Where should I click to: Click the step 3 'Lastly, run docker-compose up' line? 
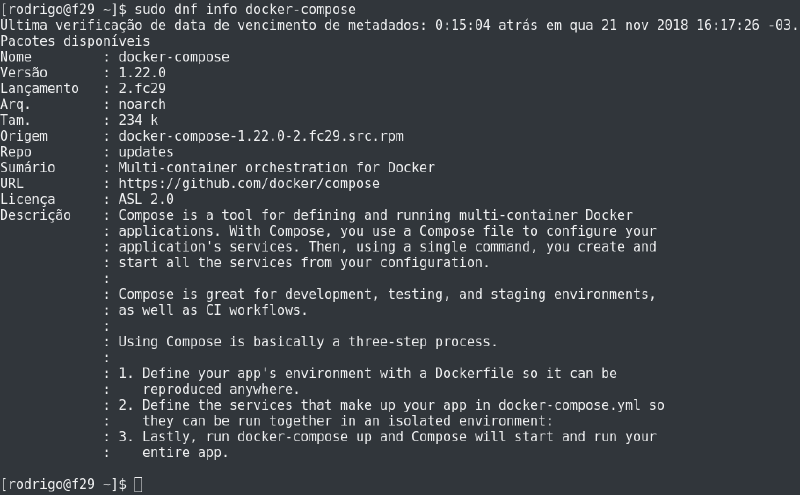[x=388, y=436]
